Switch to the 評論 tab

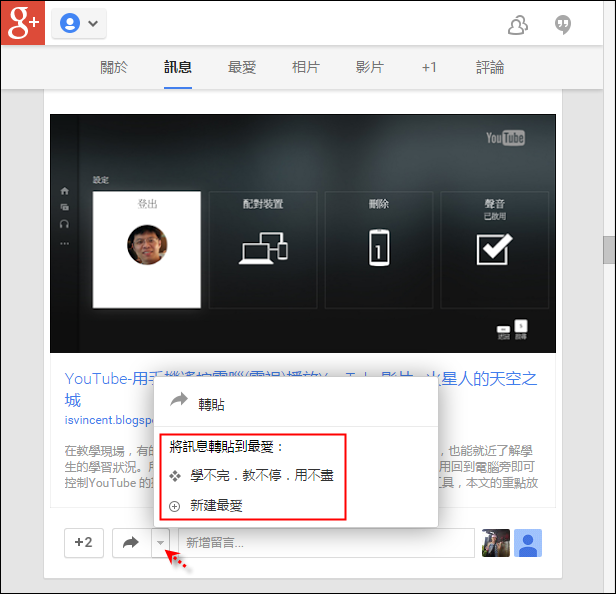click(x=490, y=67)
